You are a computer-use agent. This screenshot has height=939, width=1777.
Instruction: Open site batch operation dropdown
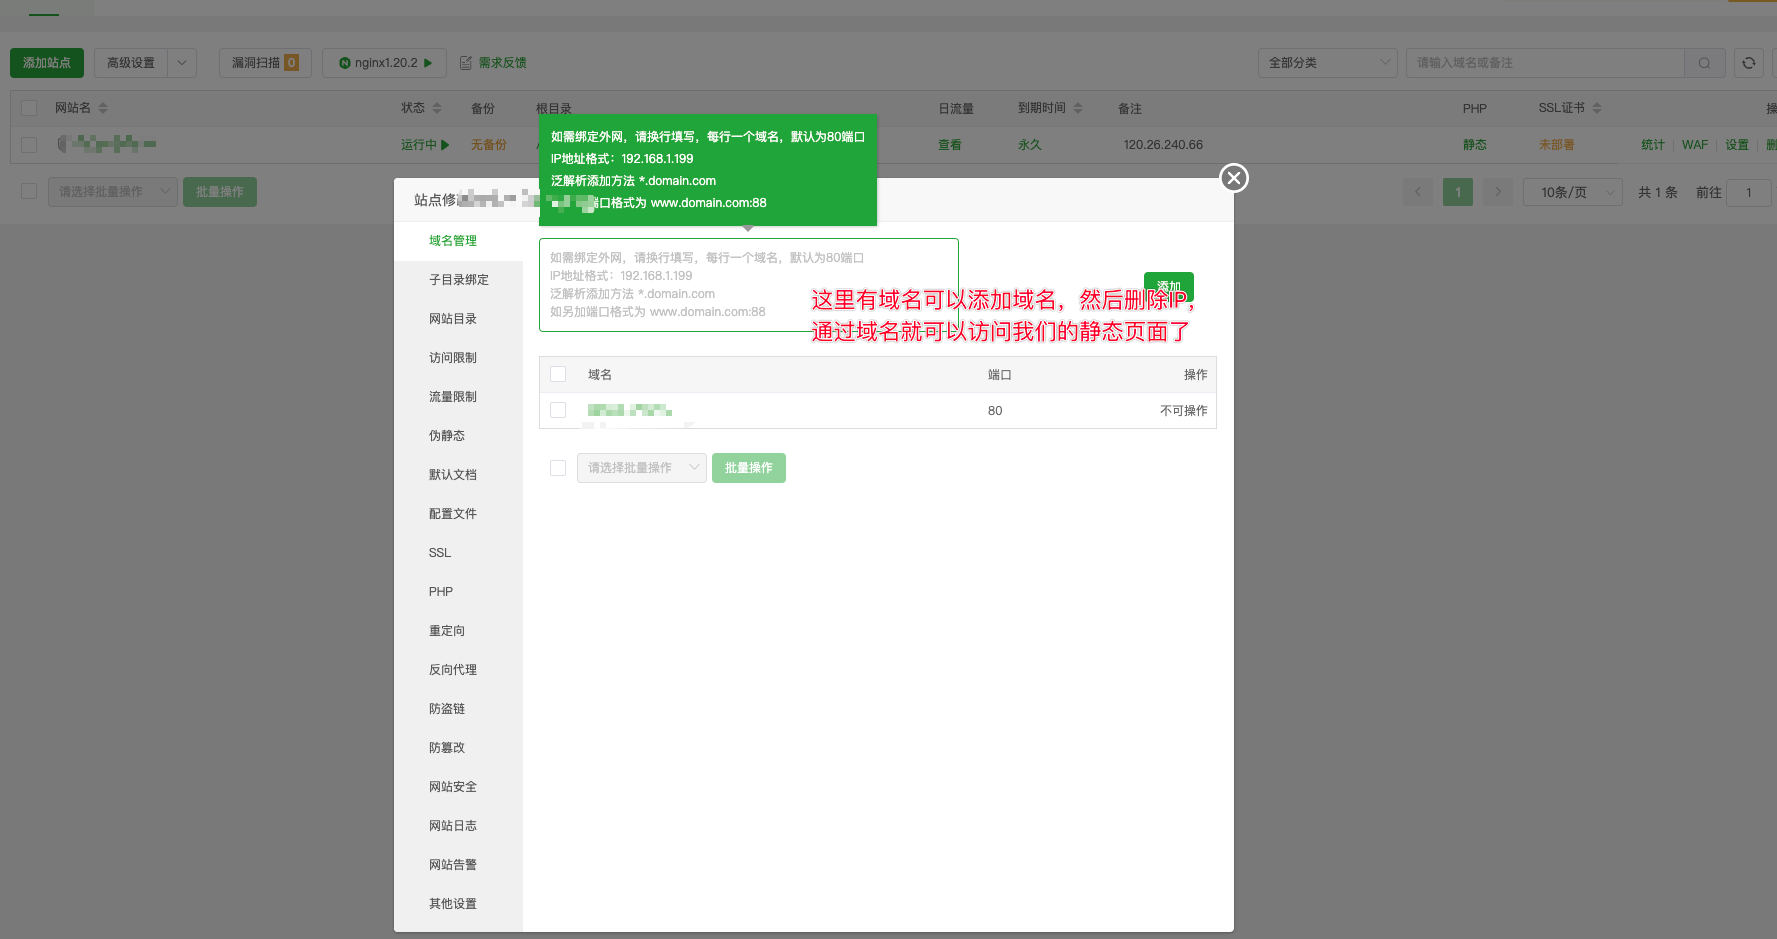point(113,192)
